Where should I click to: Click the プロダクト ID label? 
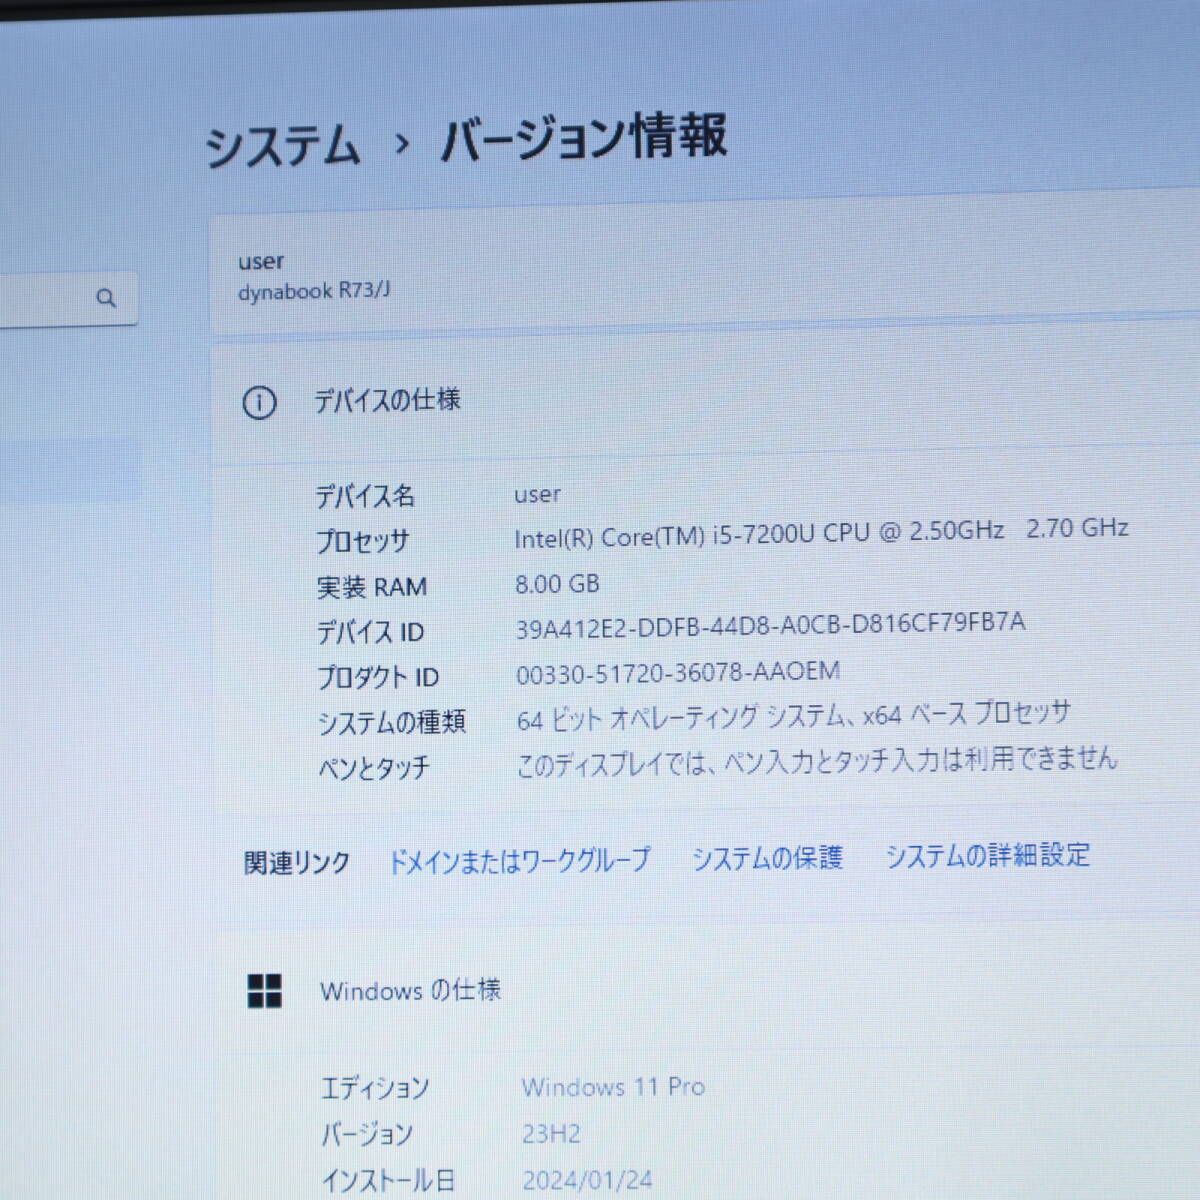pyautogui.click(x=378, y=677)
